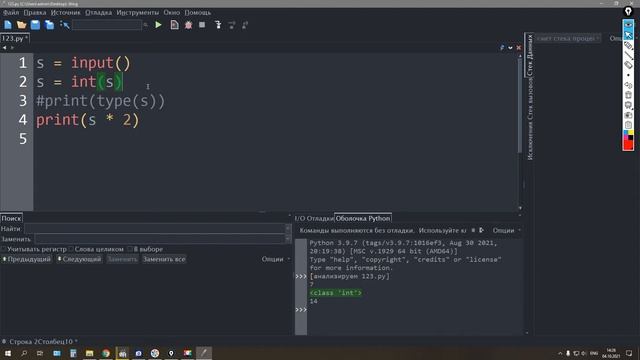The image size is (640, 360).
Task: Open the Windows Start menu
Action: pyautogui.click(x=8, y=353)
